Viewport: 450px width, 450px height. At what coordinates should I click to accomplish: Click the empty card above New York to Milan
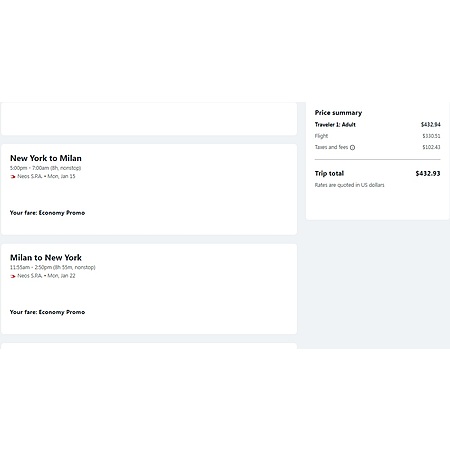[149, 119]
